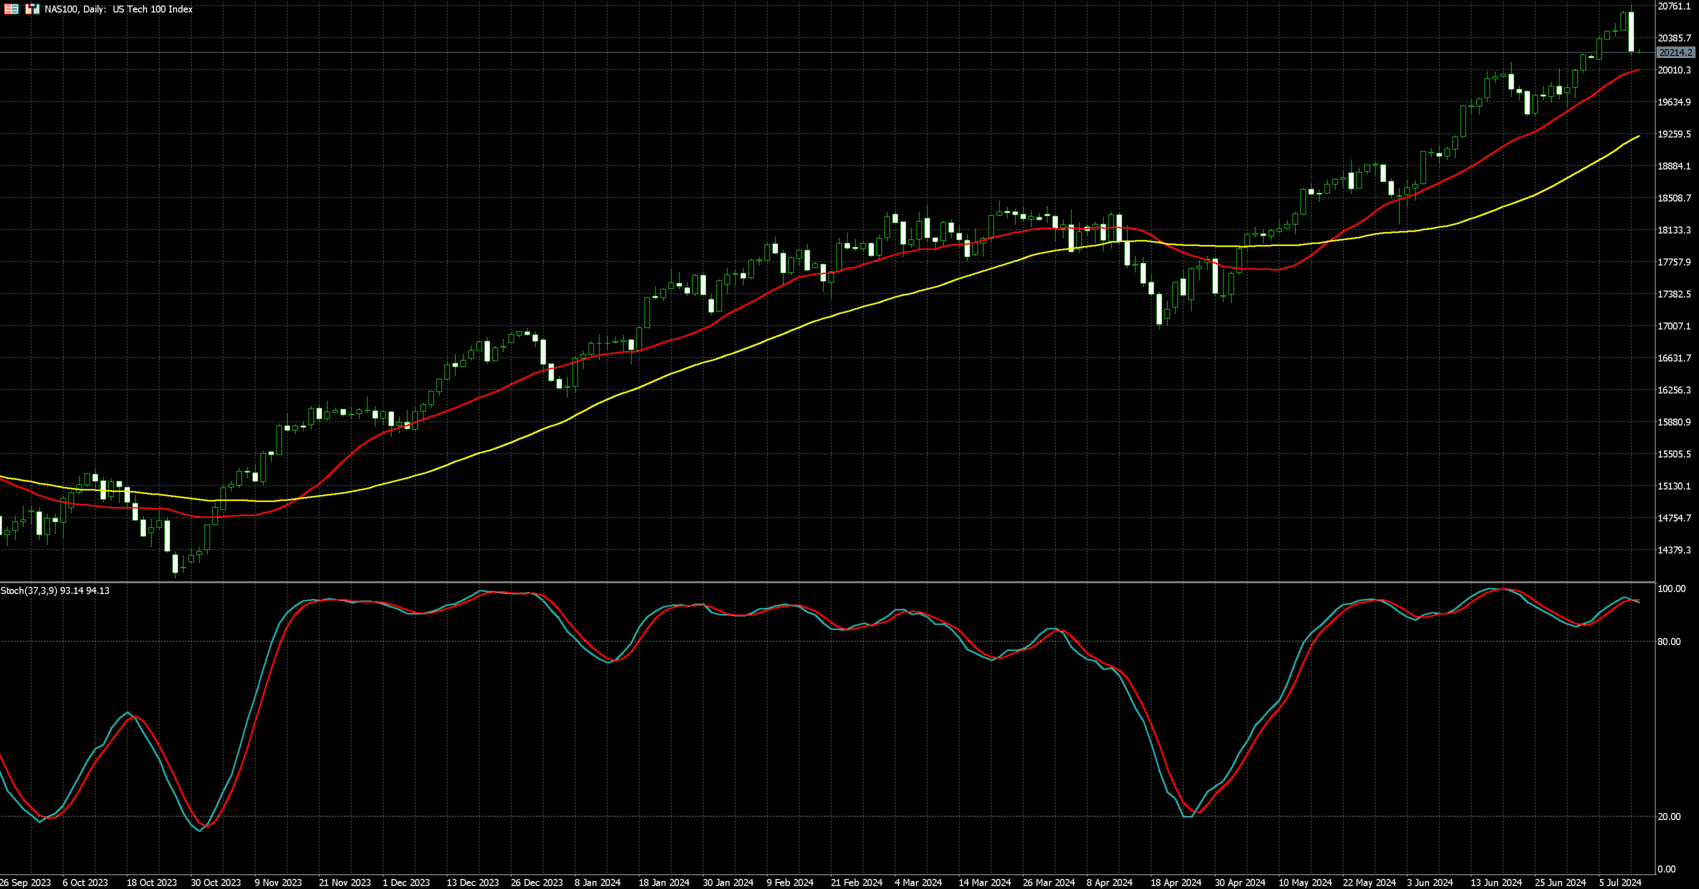Click the stochastic 20.00 level label
The height and width of the screenshot is (889, 1699).
(1669, 817)
